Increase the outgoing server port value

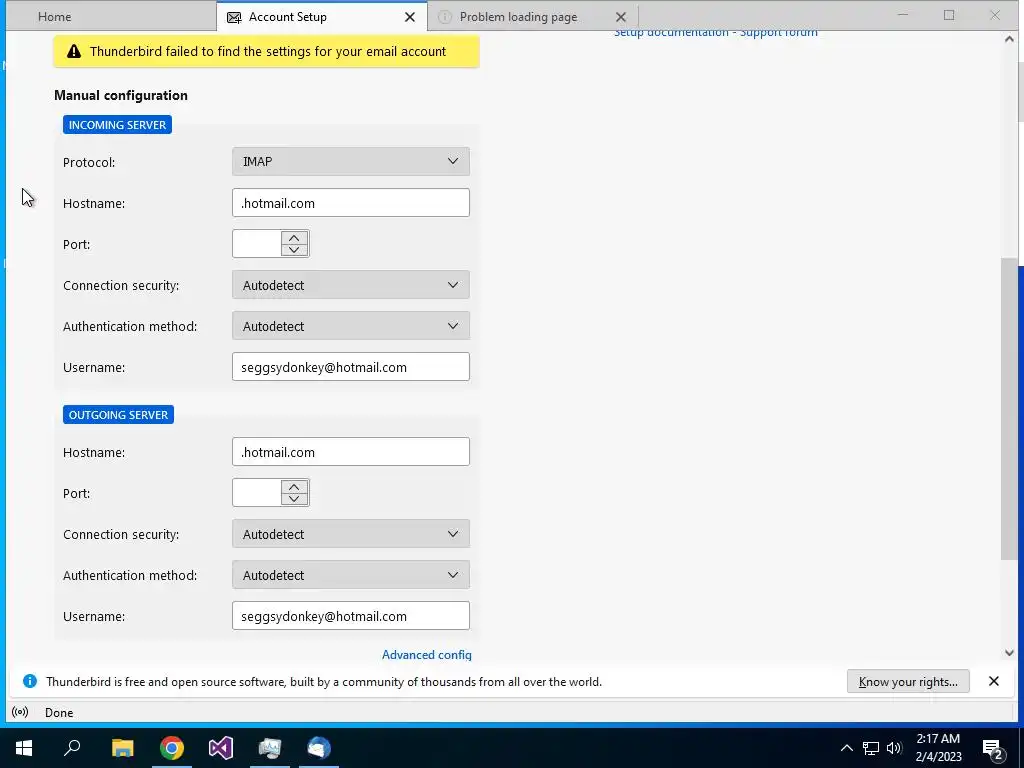coord(294,487)
